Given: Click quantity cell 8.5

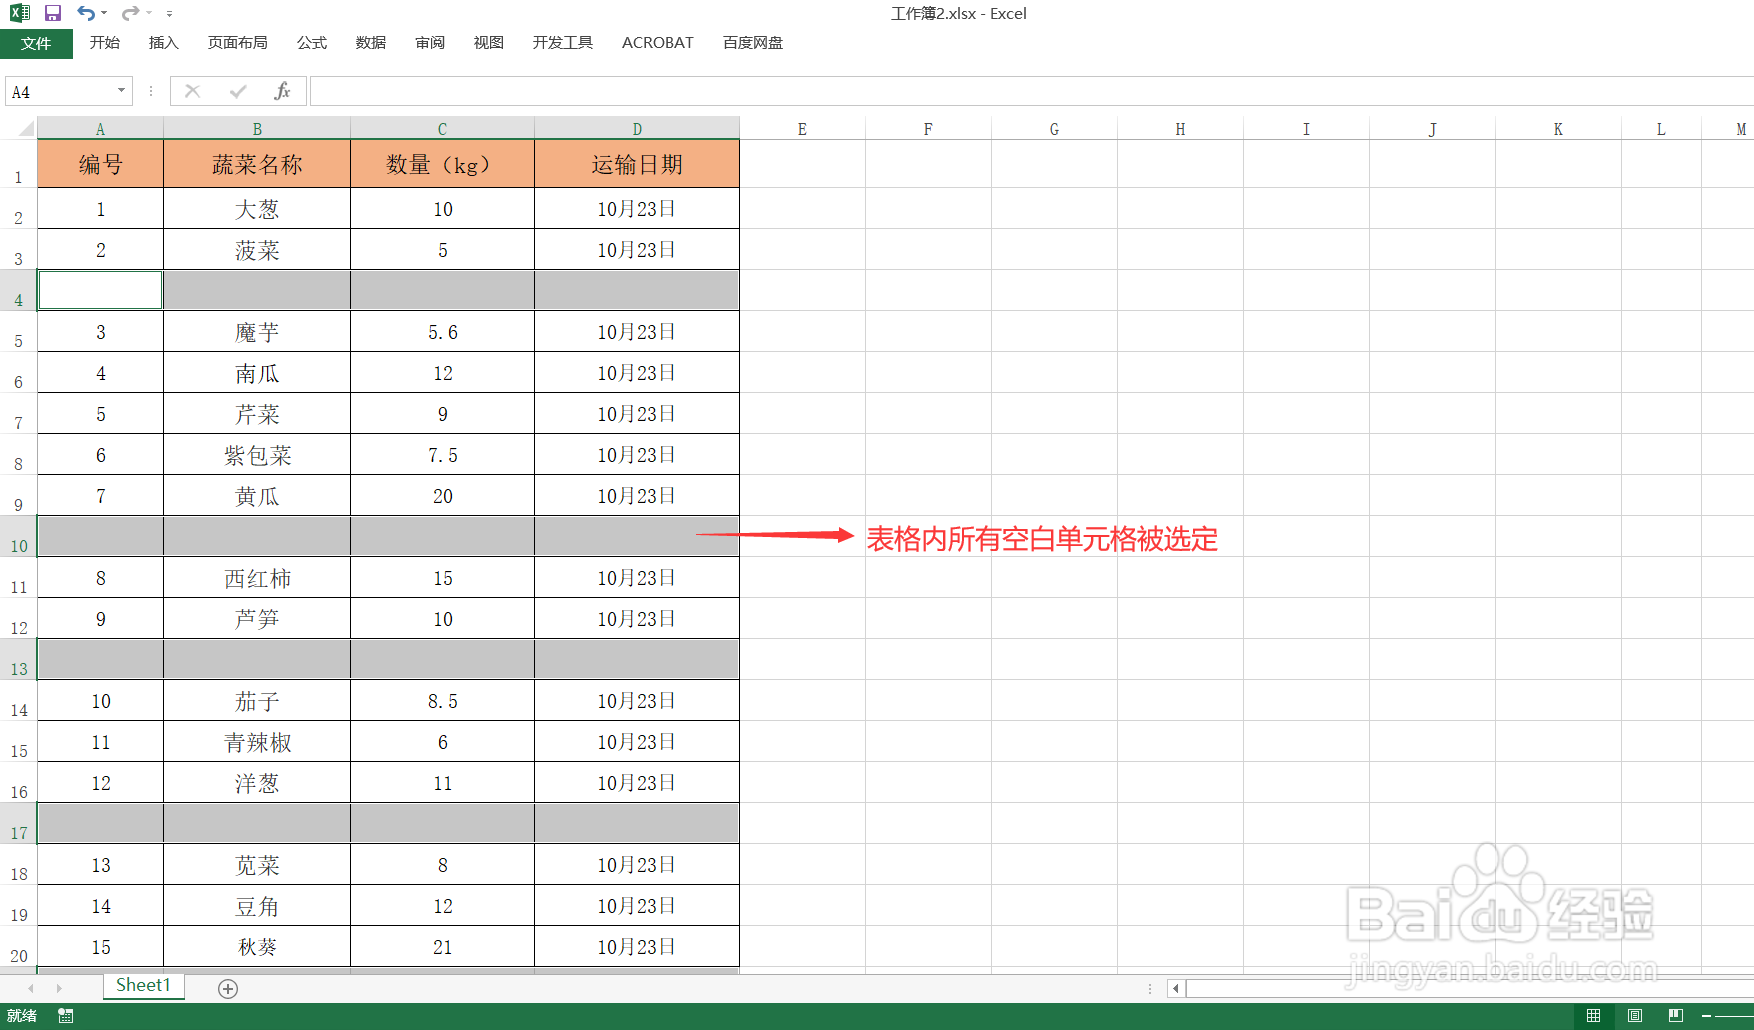Looking at the screenshot, I should (442, 701).
